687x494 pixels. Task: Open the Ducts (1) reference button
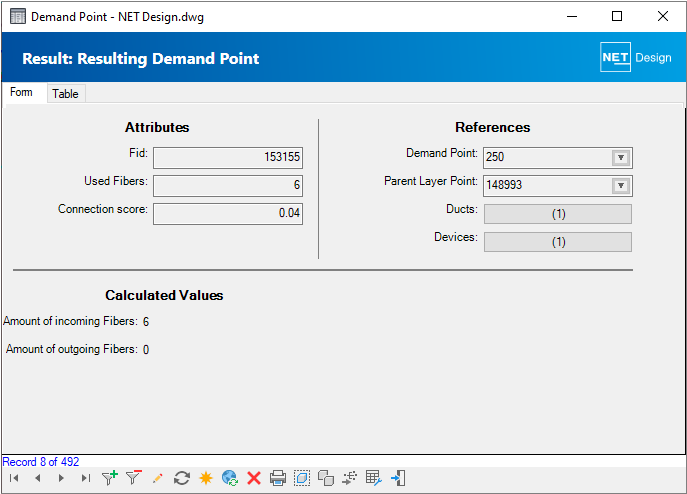[557, 214]
